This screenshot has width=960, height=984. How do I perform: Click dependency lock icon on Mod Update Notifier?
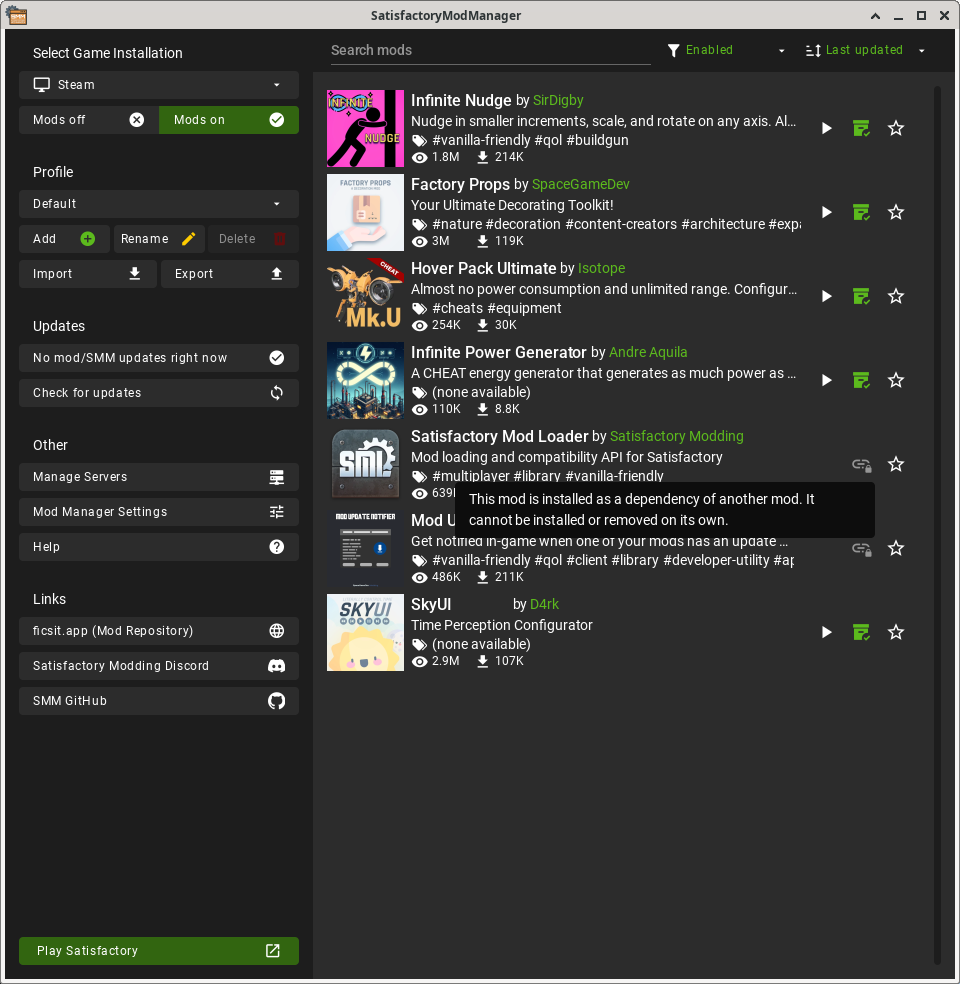coord(861,549)
